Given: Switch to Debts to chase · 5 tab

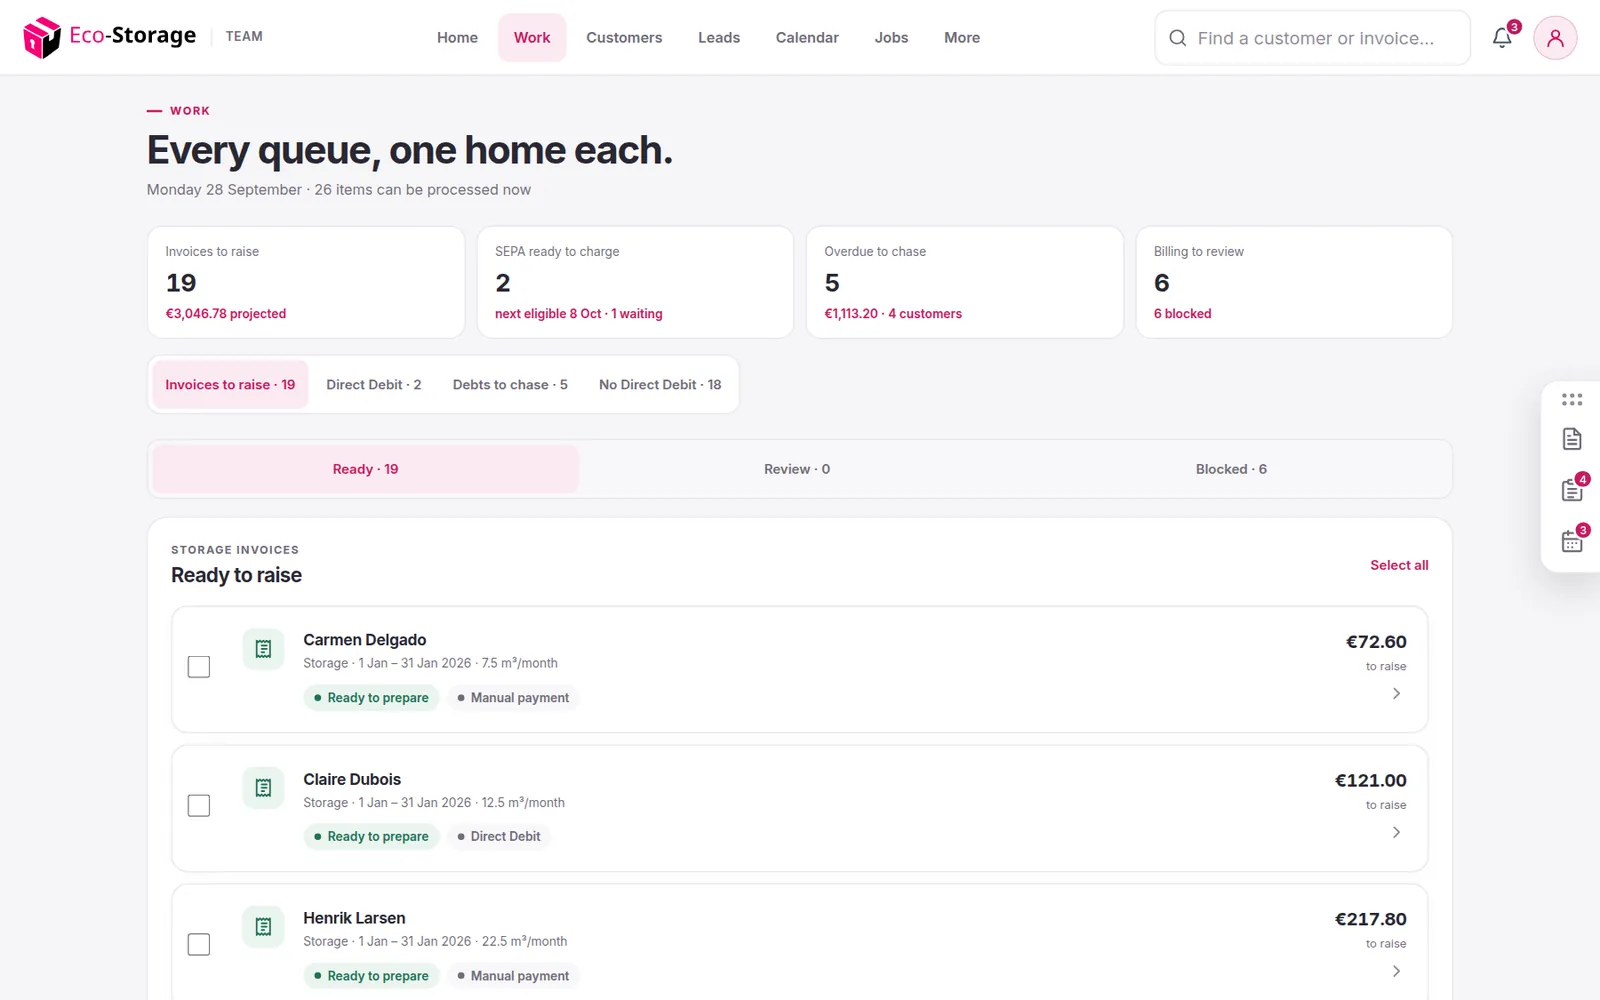Looking at the screenshot, I should tap(510, 385).
